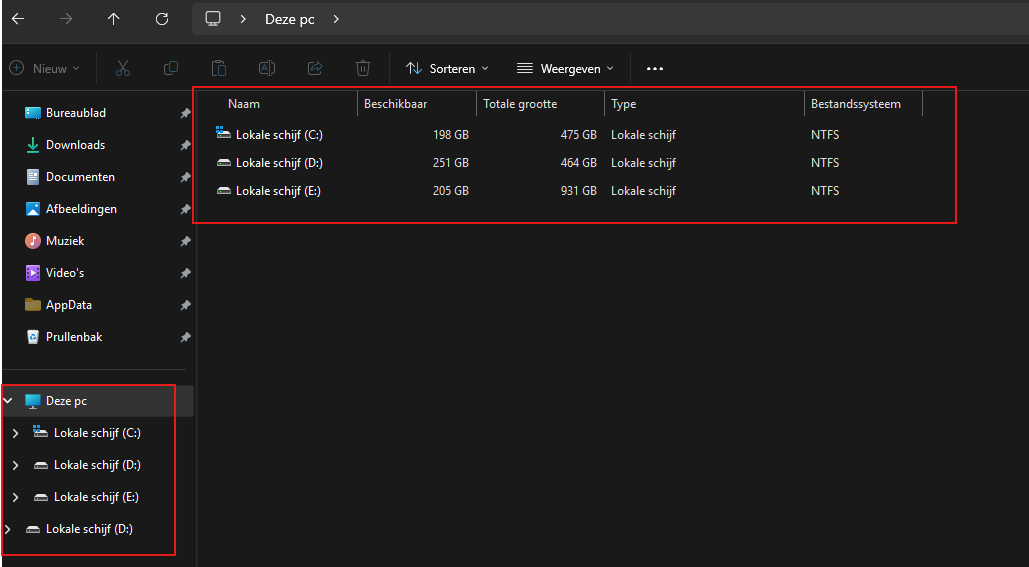Screen dimensions: 1029x567
Task: Click the Paste clipboard icon
Action: [x=219, y=68]
